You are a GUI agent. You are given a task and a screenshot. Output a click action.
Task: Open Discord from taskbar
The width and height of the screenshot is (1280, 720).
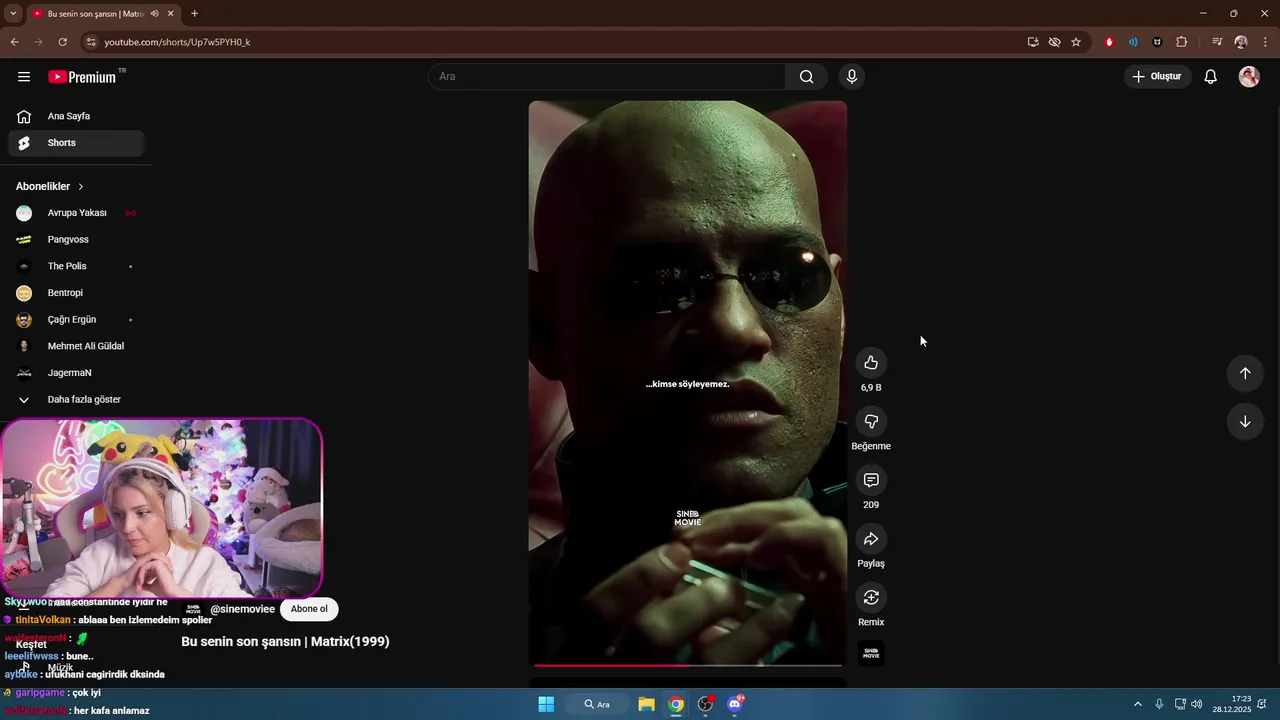[736, 704]
